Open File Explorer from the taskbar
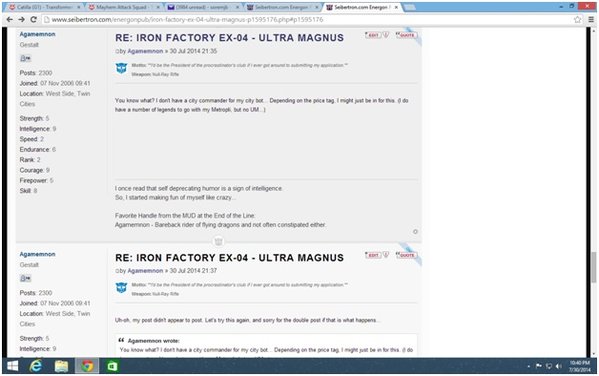The width and height of the screenshot is (599, 376). click(x=61, y=366)
